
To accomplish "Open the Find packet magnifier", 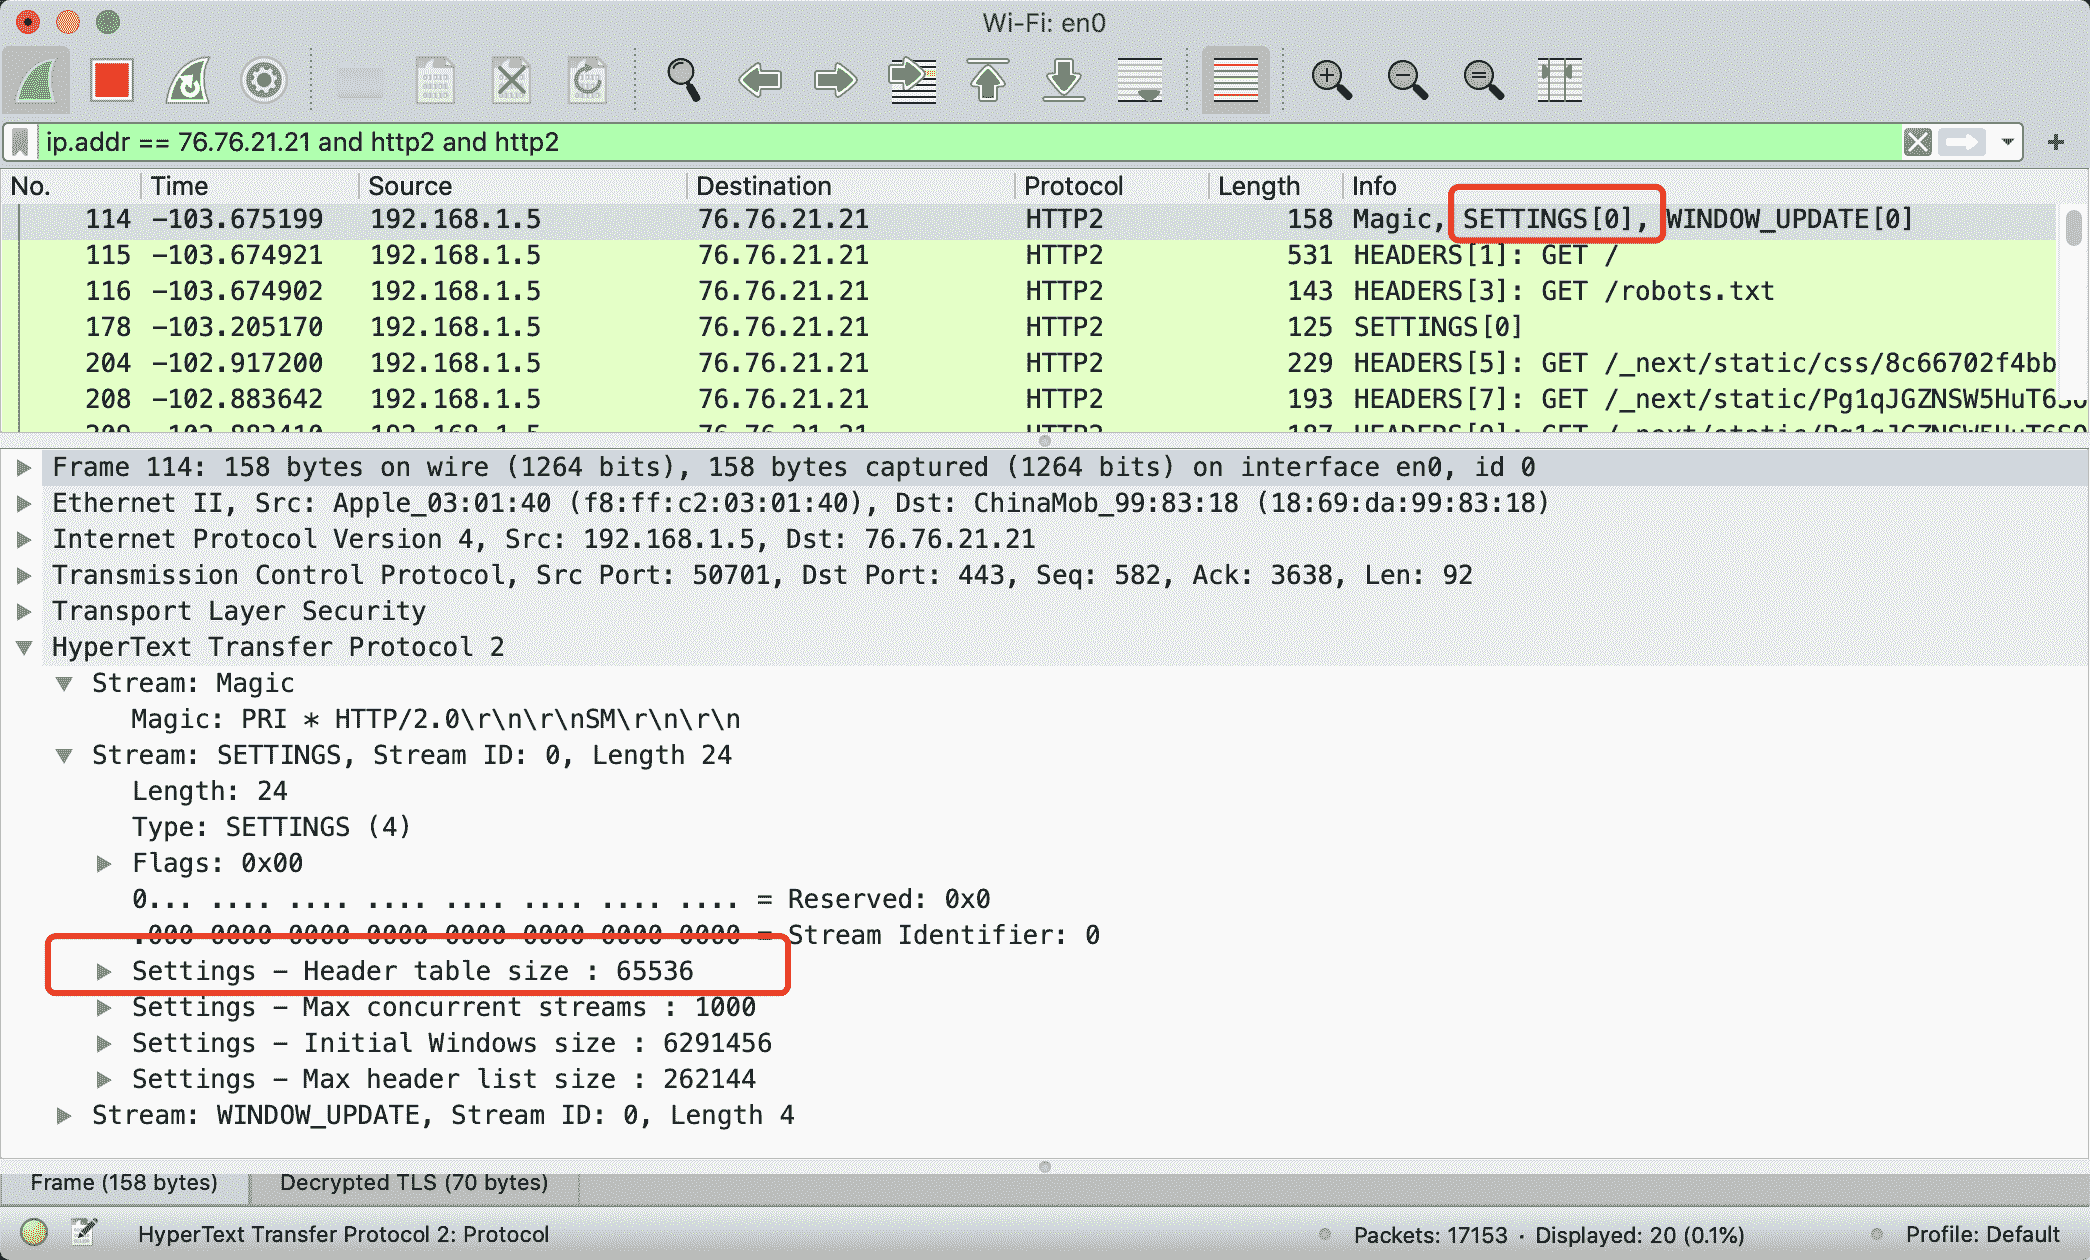I will tap(683, 80).
